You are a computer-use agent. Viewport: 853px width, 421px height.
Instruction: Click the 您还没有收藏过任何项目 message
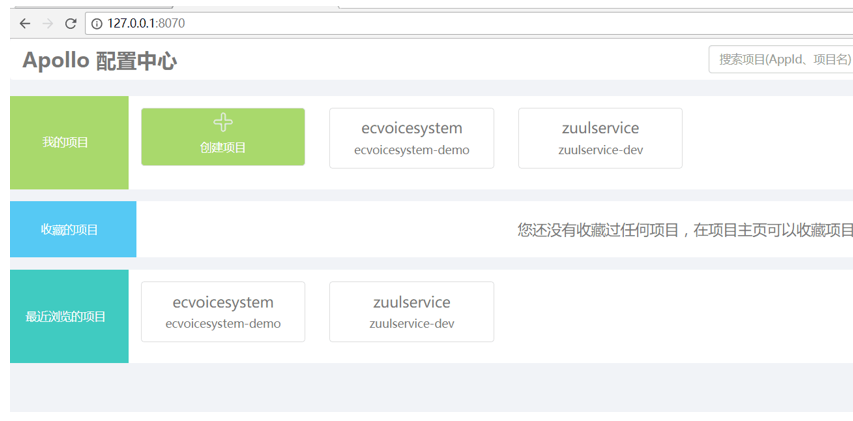coord(685,231)
